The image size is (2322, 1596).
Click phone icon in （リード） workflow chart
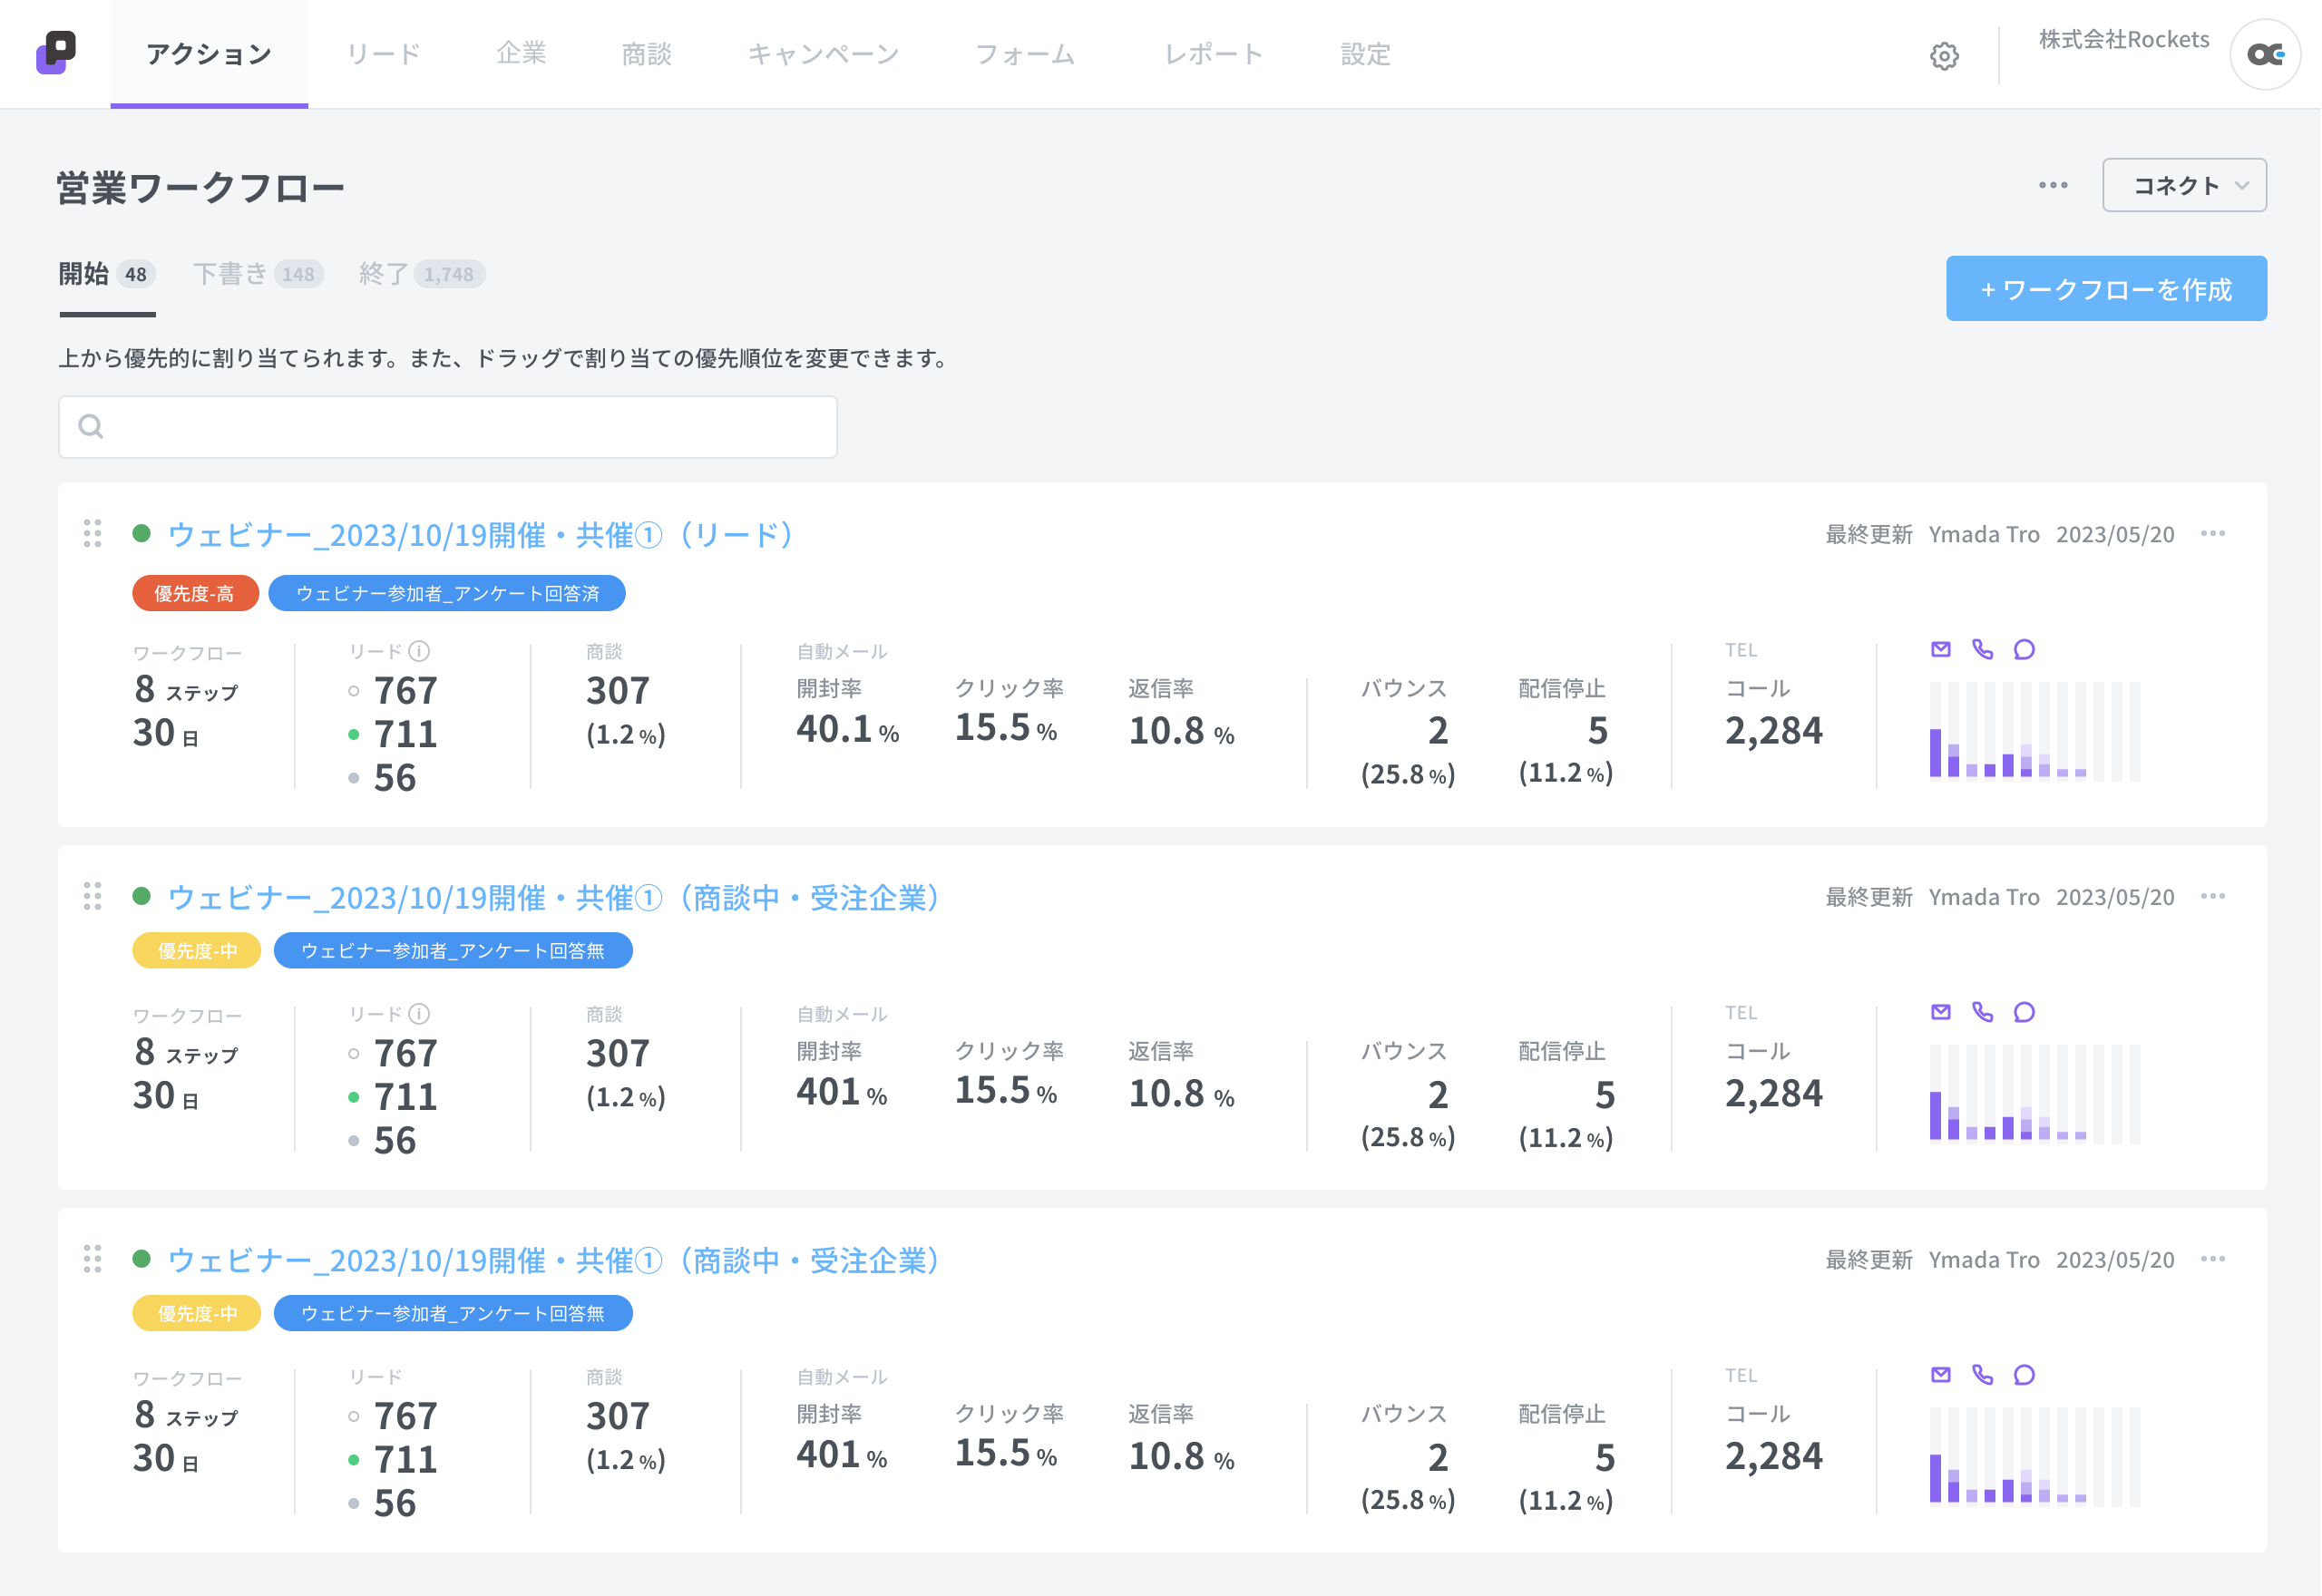1984,650
